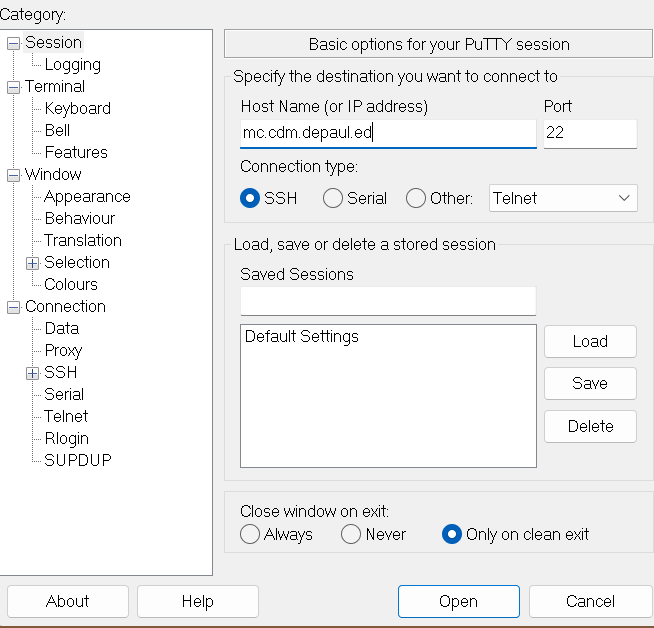Open the Rlogin settings category
This screenshot has height=628, width=654.
pos(67,439)
